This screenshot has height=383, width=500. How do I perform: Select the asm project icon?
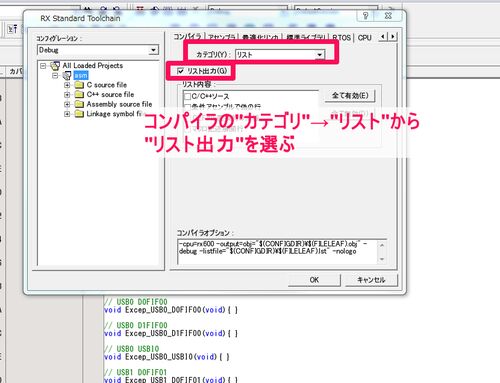tap(67, 76)
